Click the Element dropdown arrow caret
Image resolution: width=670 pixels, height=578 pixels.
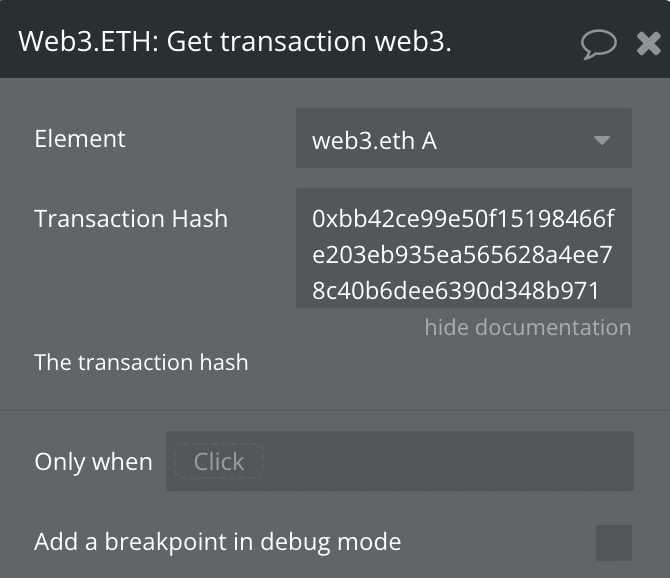(x=602, y=140)
